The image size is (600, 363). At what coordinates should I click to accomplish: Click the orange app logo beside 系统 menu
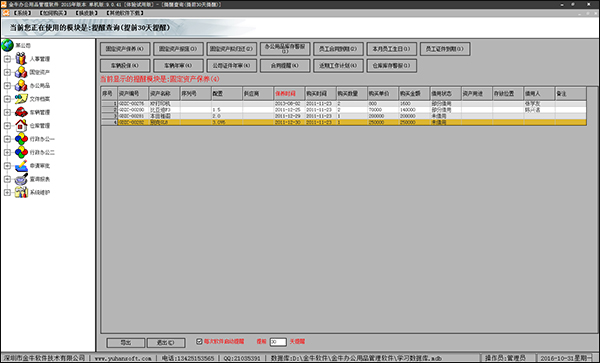click(5, 13)
